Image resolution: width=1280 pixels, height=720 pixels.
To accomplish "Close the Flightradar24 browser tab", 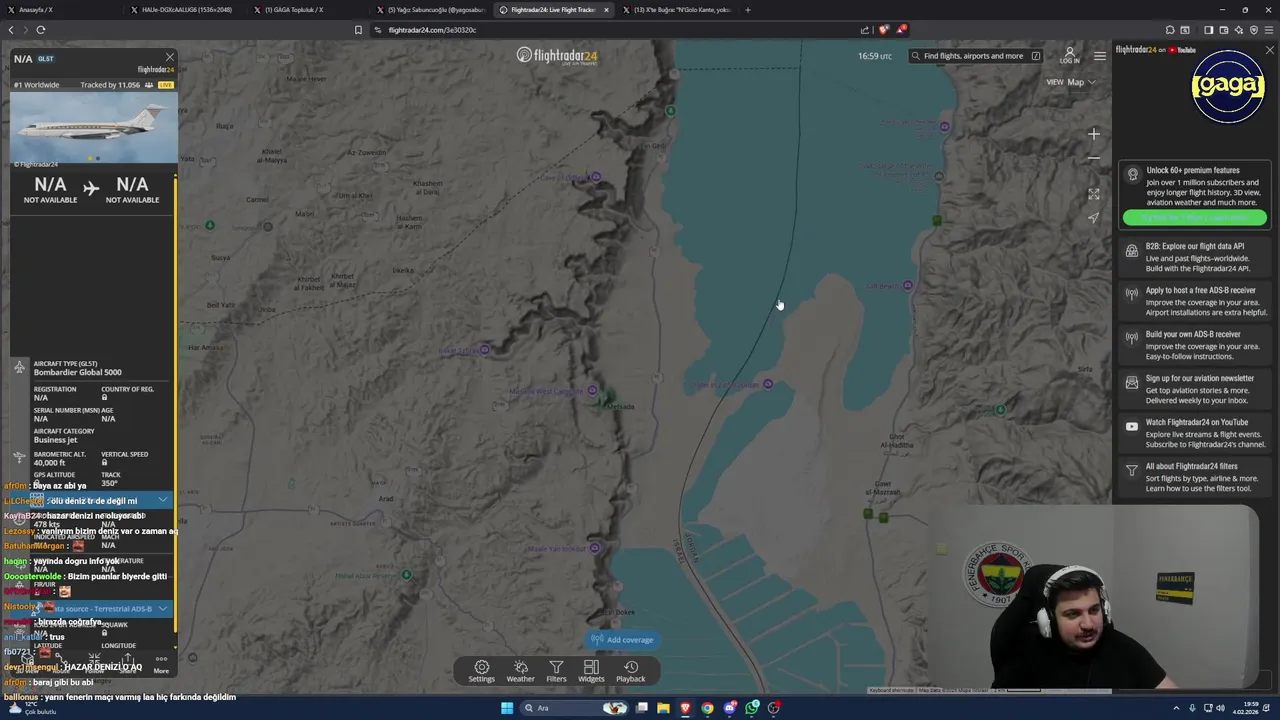I will click(x=606, y=10).
